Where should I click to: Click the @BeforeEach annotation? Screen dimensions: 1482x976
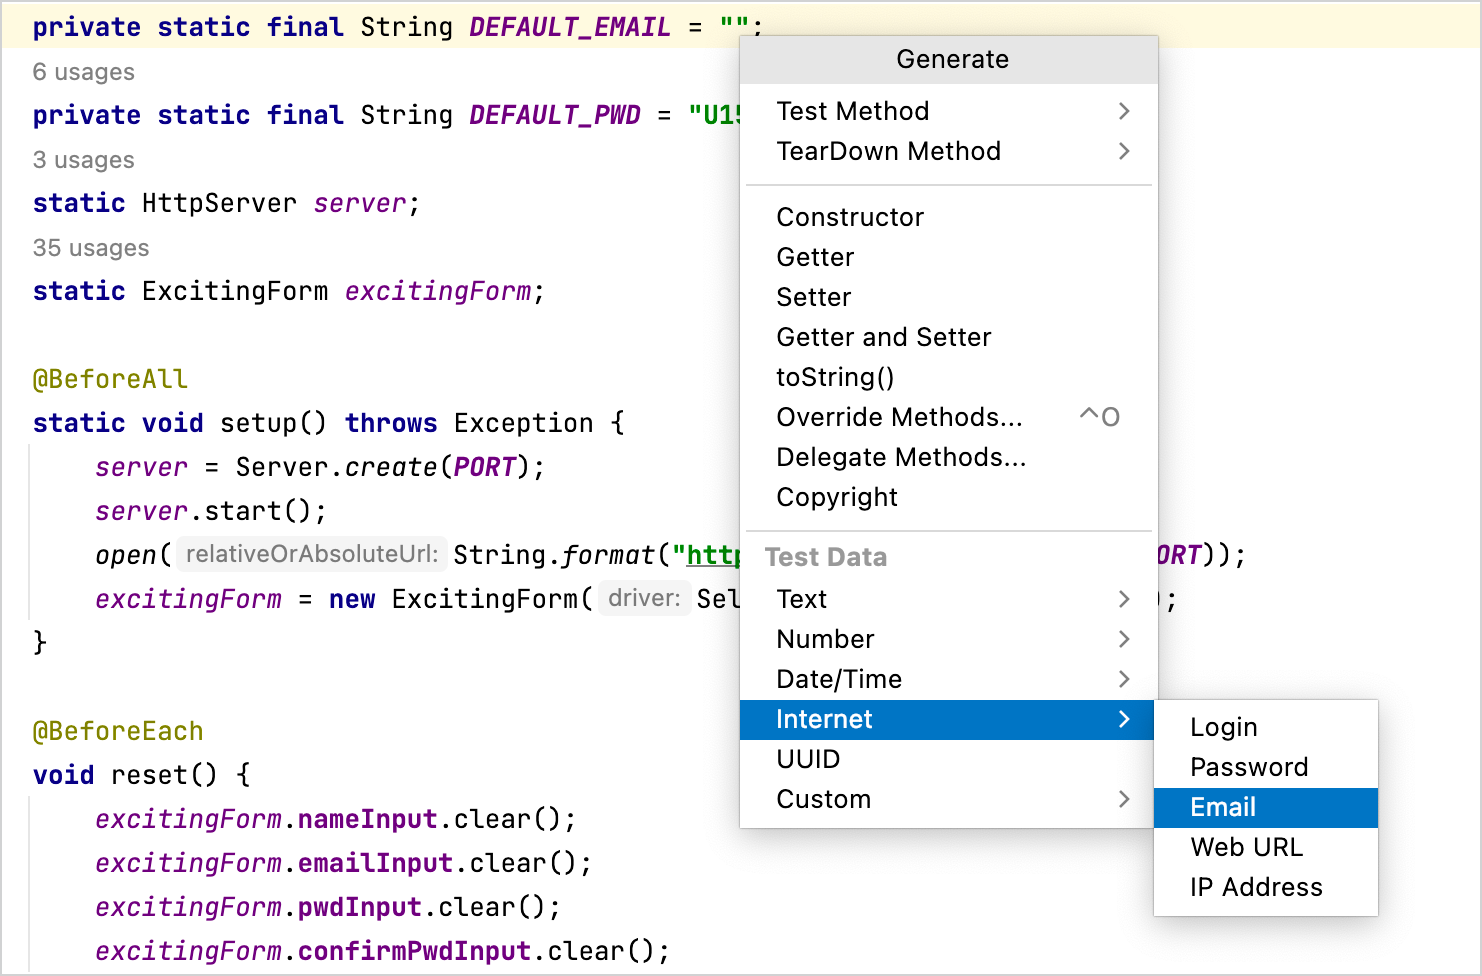click(x=118, y=731)
